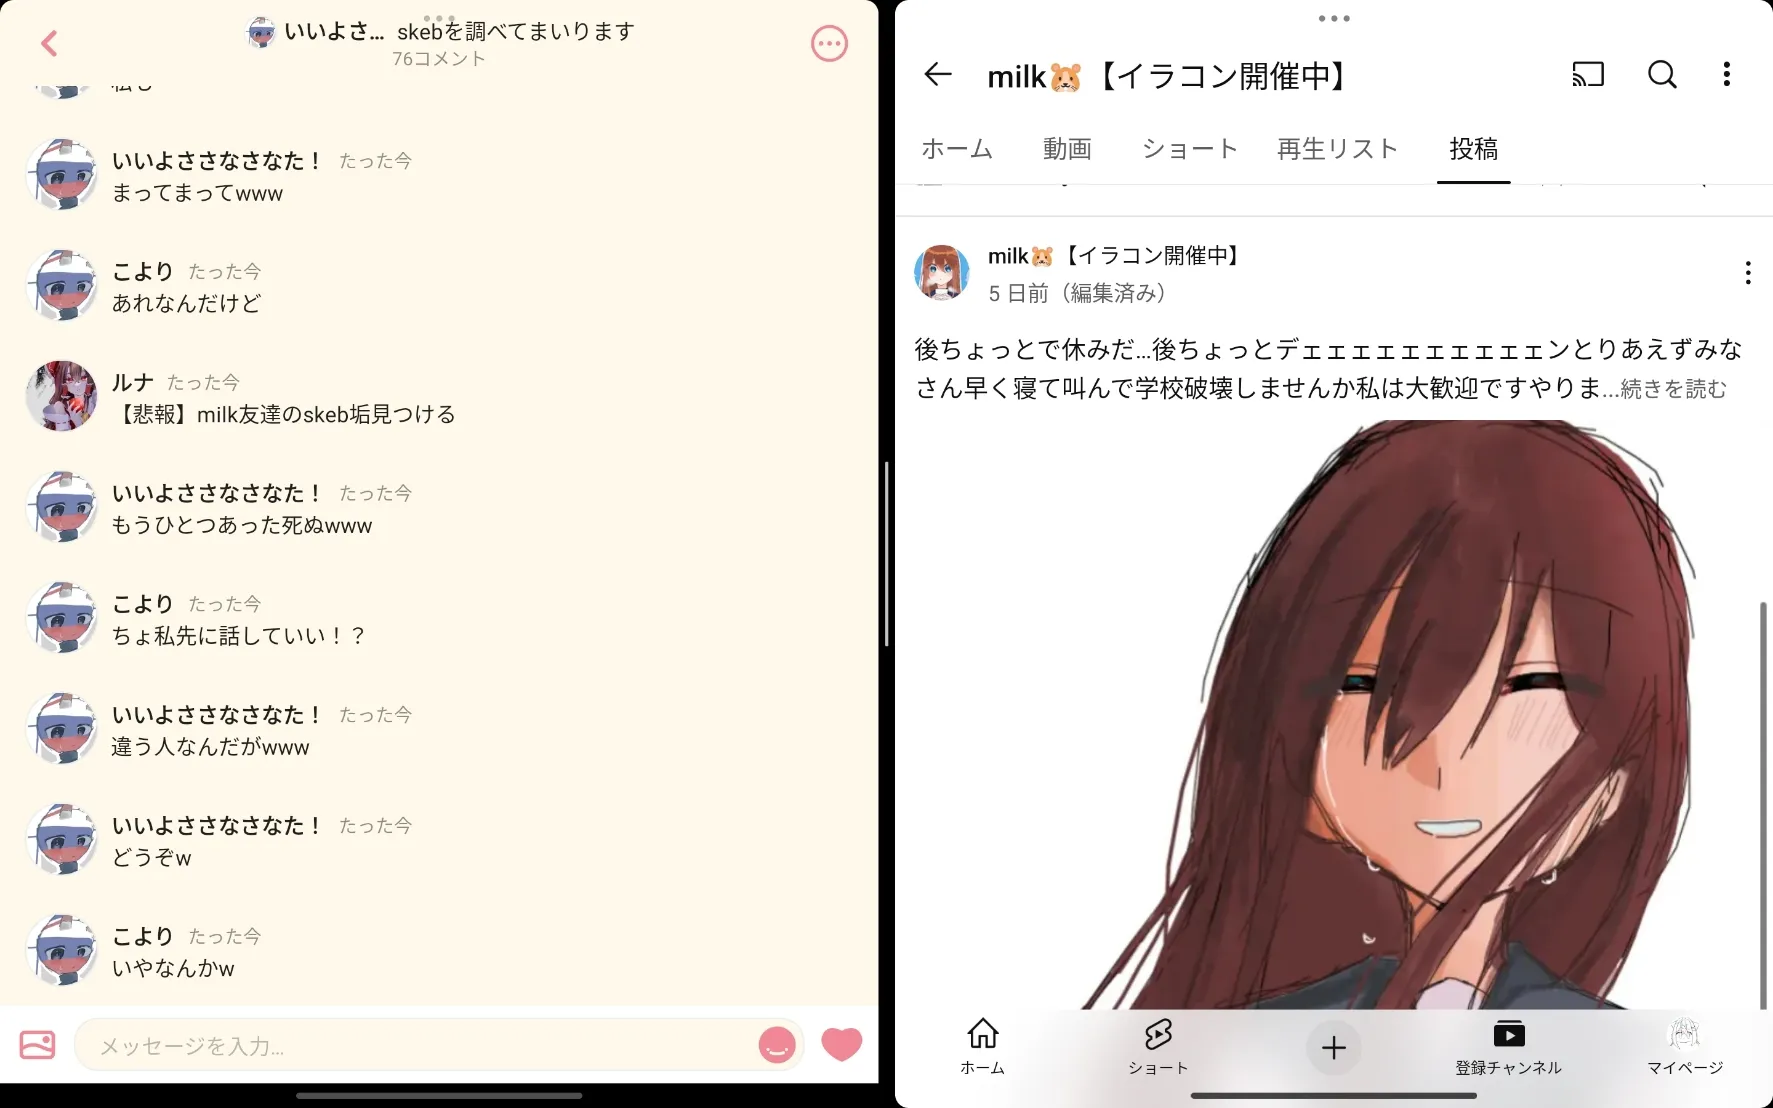Expand post text via 続きを読む
This screenshot has width=1773, height=1108.
[1673, 388]
